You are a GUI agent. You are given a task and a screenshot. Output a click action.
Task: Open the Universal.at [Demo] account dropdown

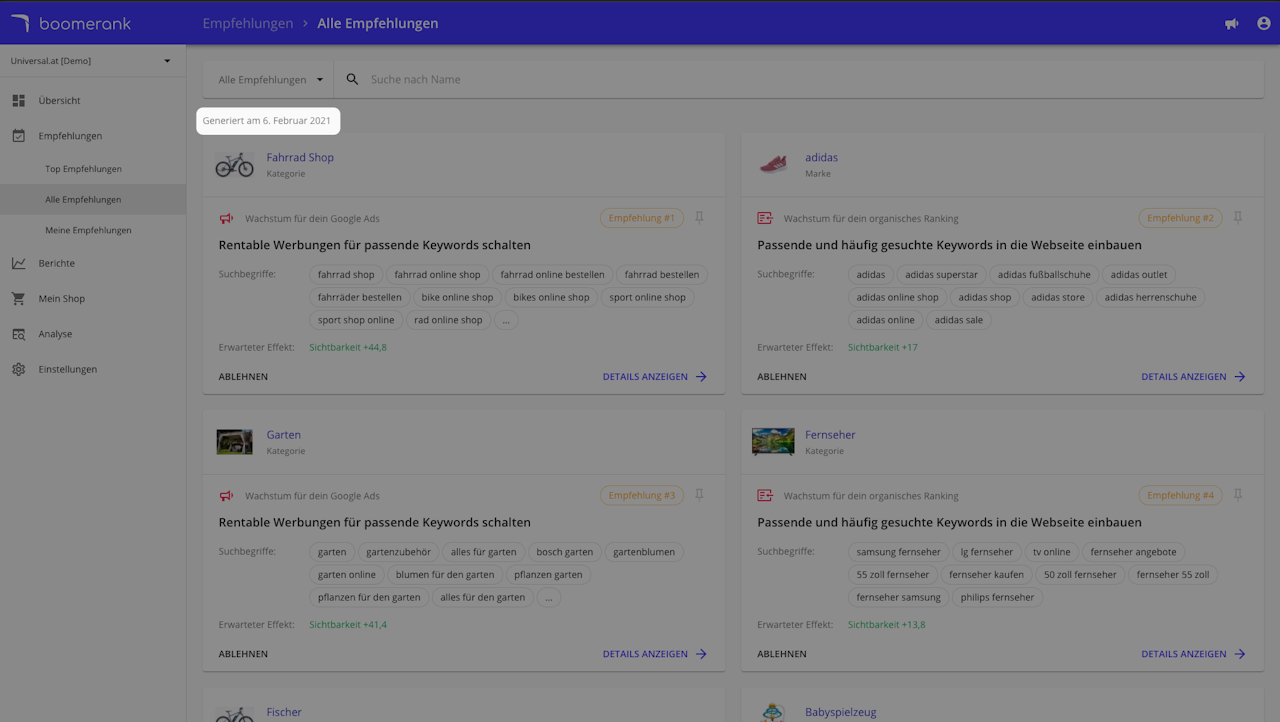(92, 61)
